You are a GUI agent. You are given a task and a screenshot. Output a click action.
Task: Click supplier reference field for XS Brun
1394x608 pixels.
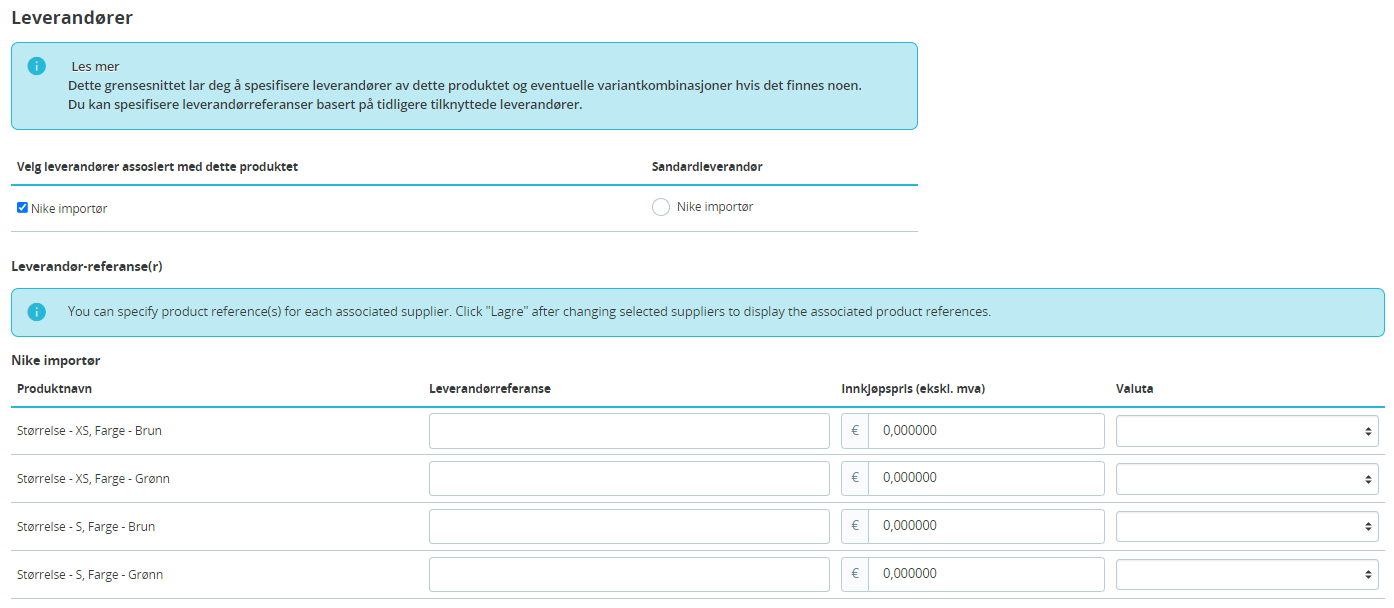[629, 431]
